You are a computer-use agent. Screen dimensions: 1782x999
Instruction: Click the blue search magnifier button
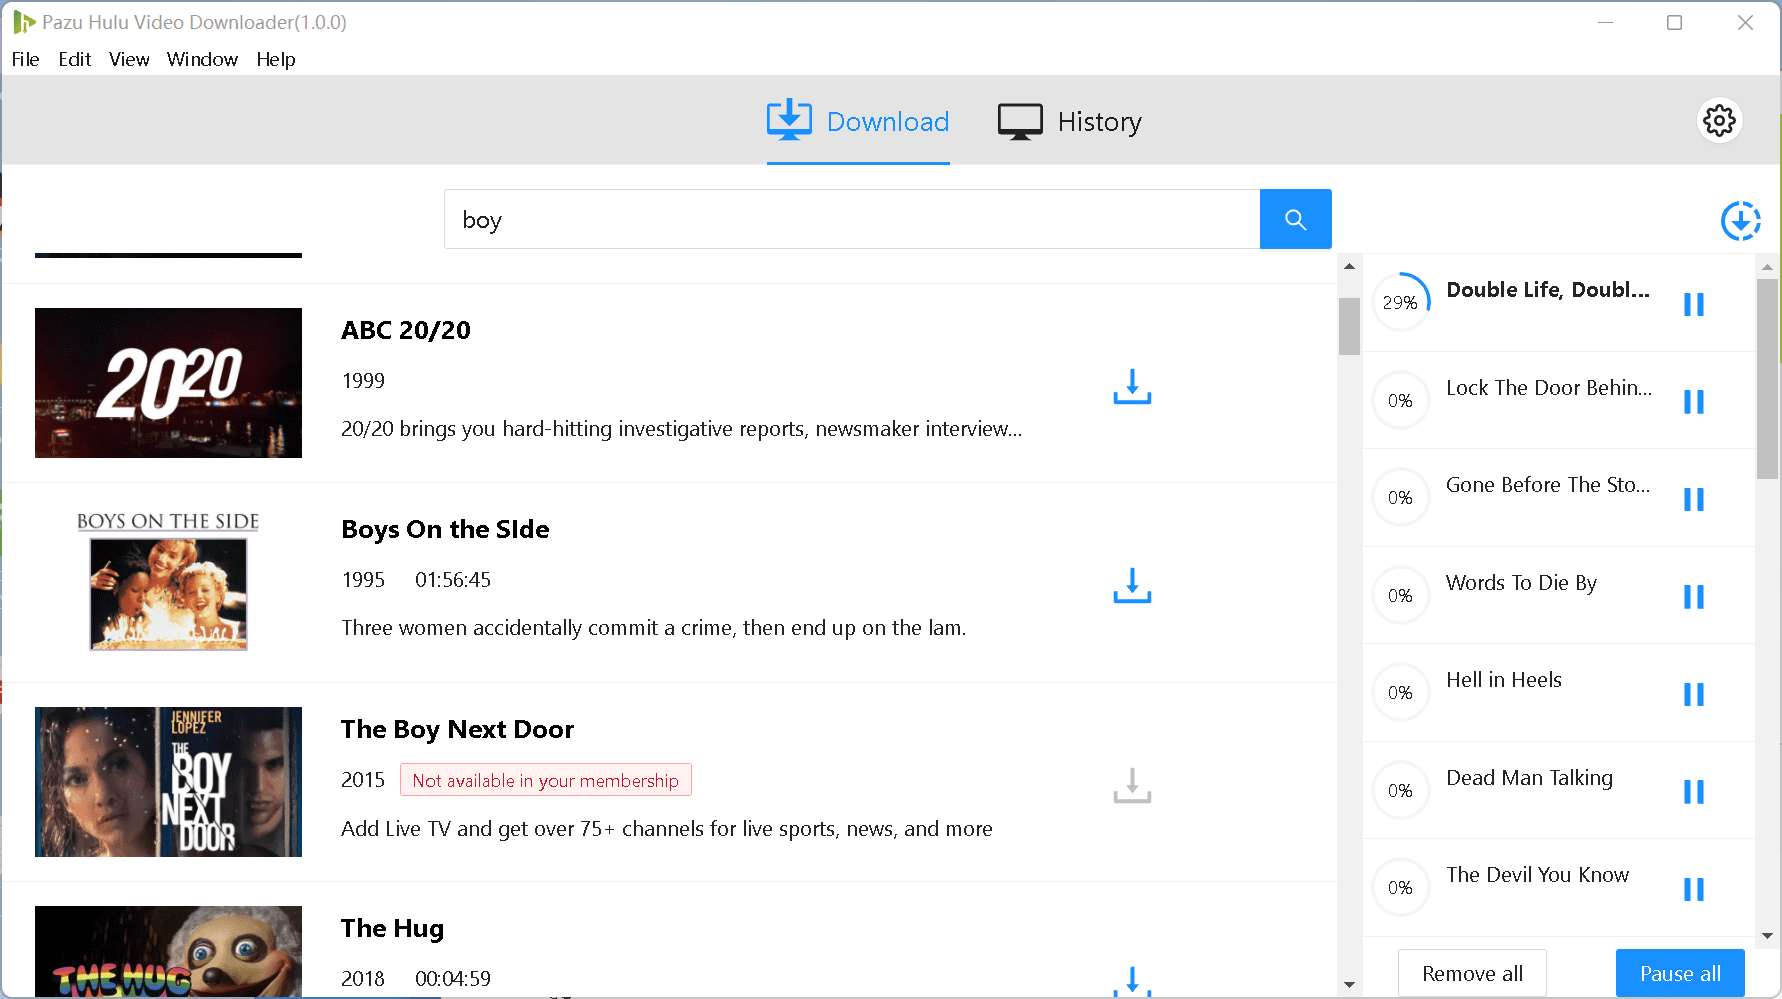coord(1295,219)
